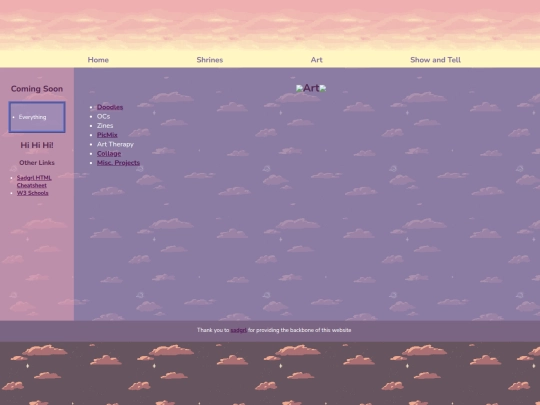Click the OCs list item
540x405 pixels.
(103, 116)
